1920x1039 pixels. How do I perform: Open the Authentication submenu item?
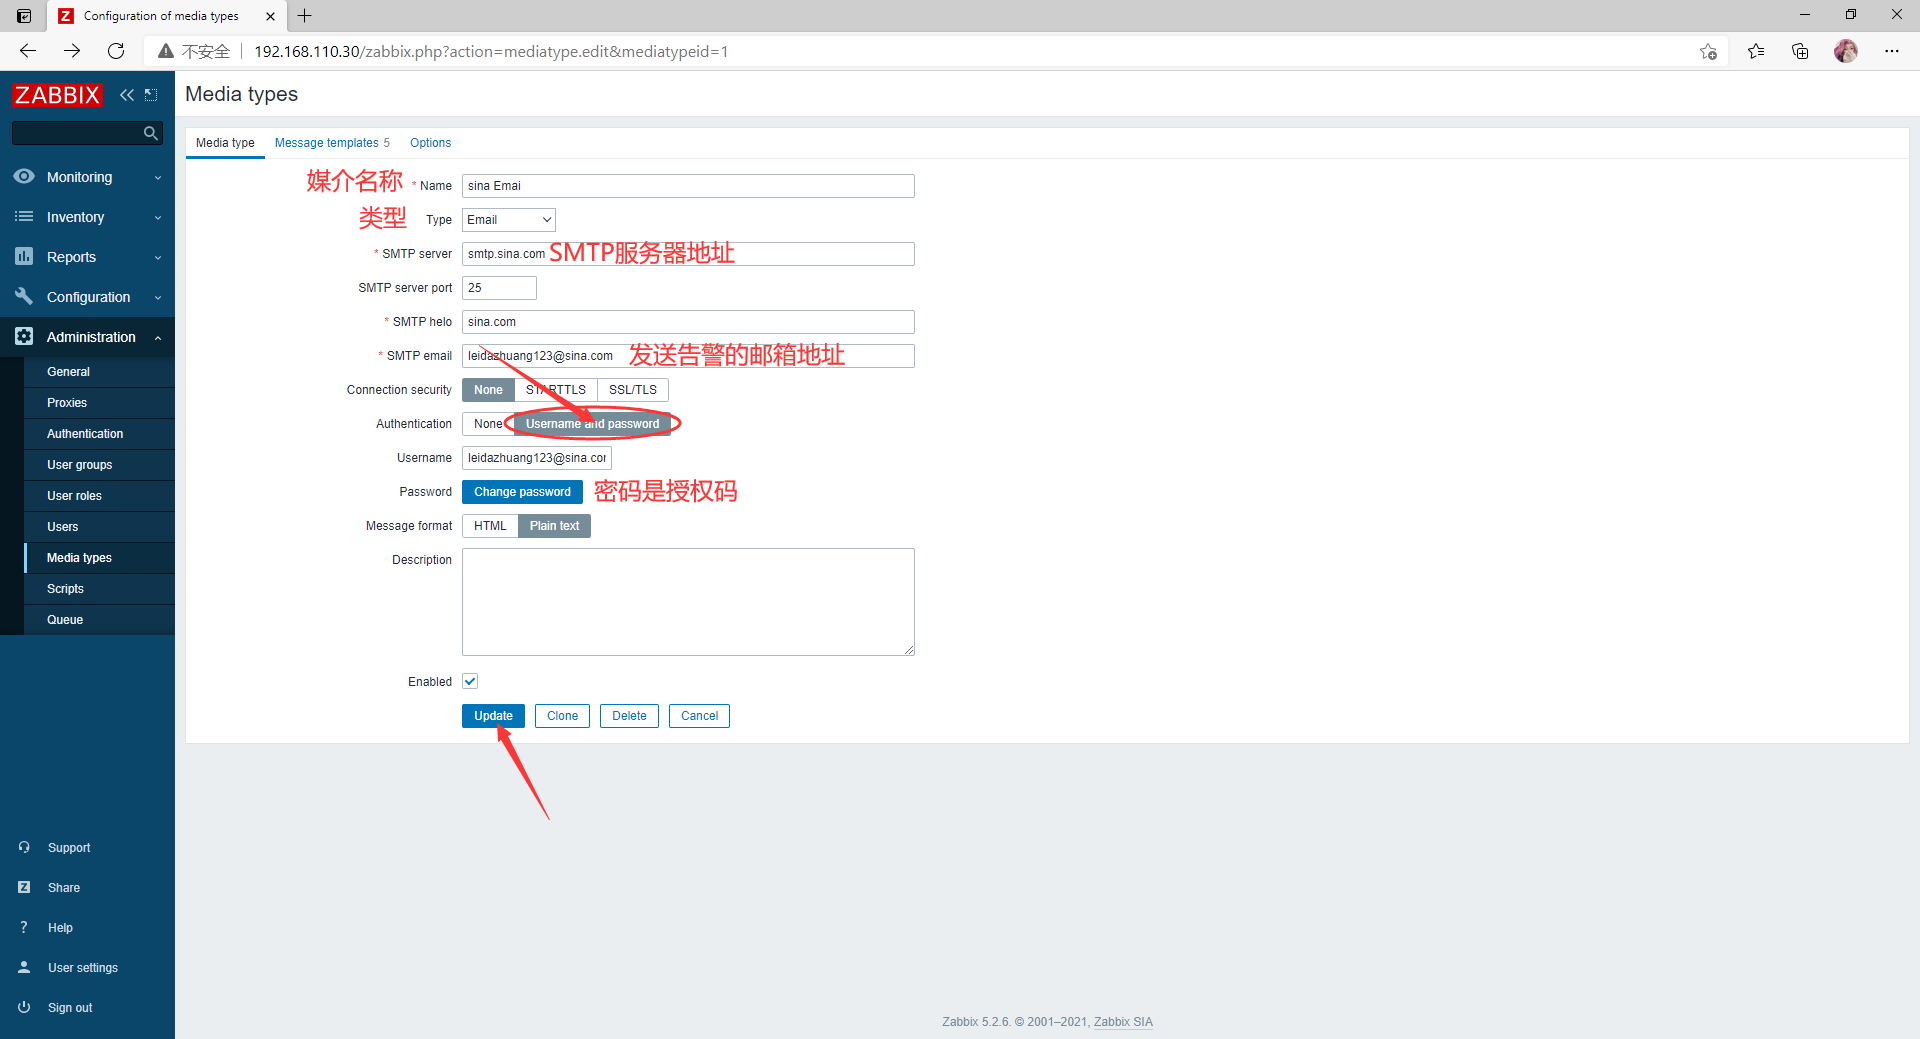[x=99, y=434]
